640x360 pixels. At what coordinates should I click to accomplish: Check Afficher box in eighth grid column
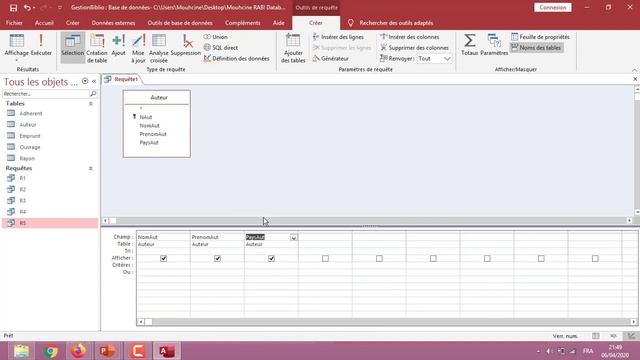[541, 258]
